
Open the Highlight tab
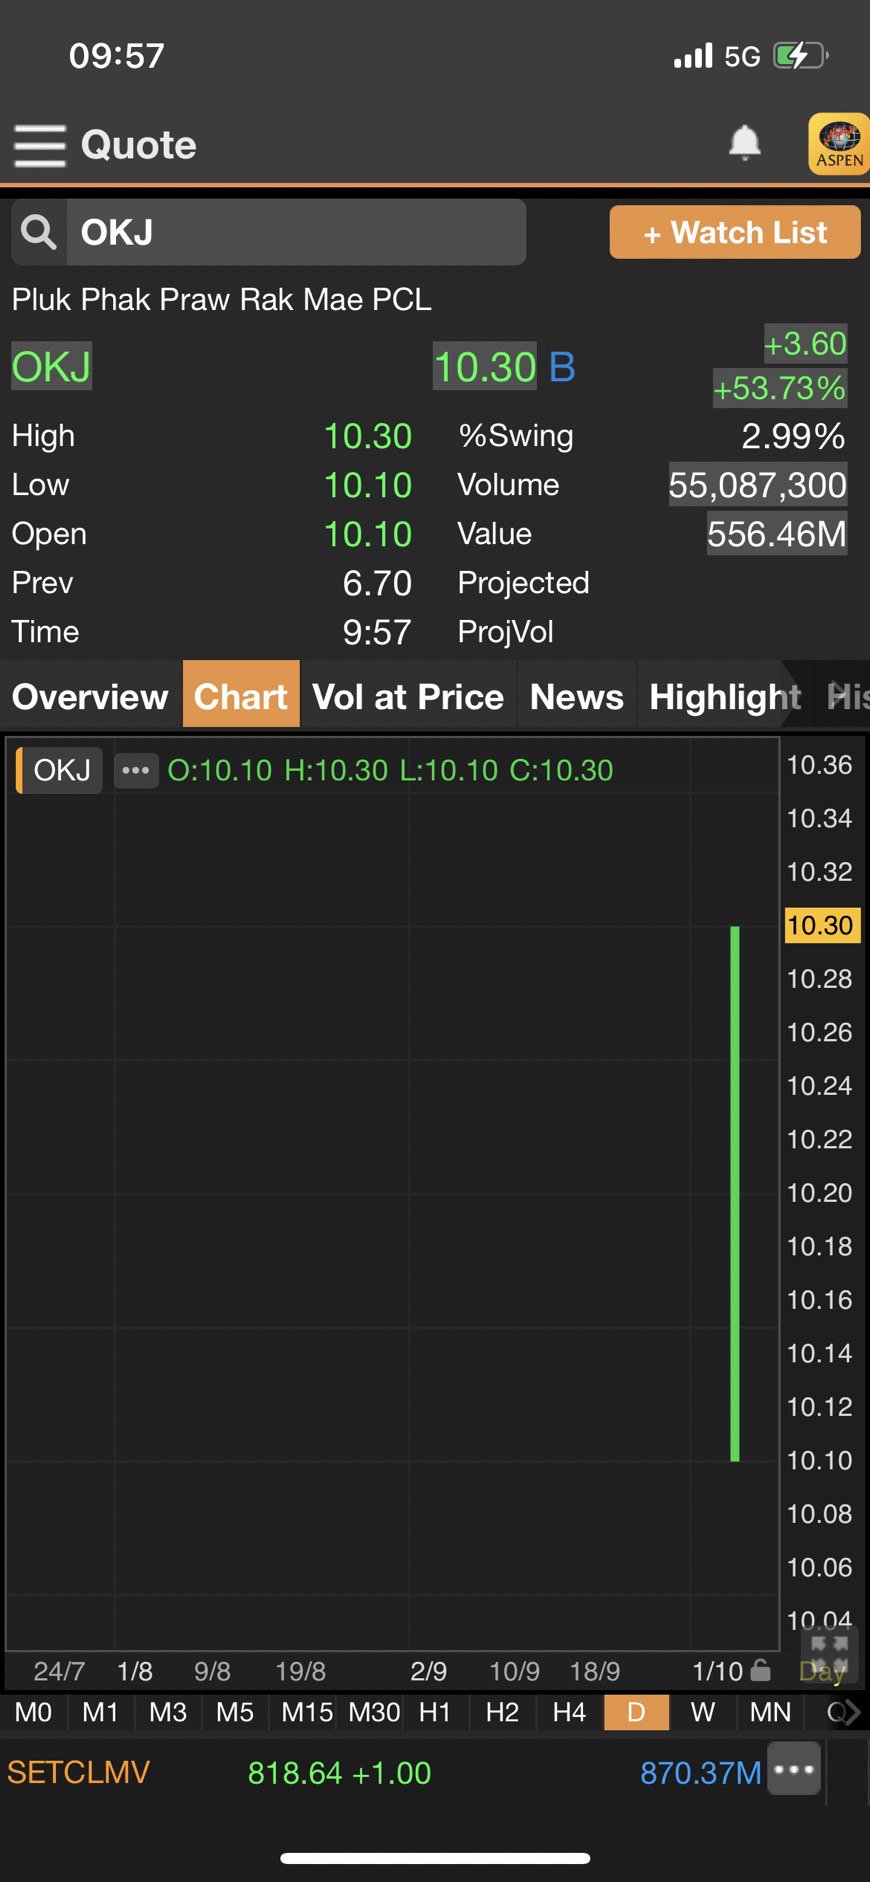point(725,696)
